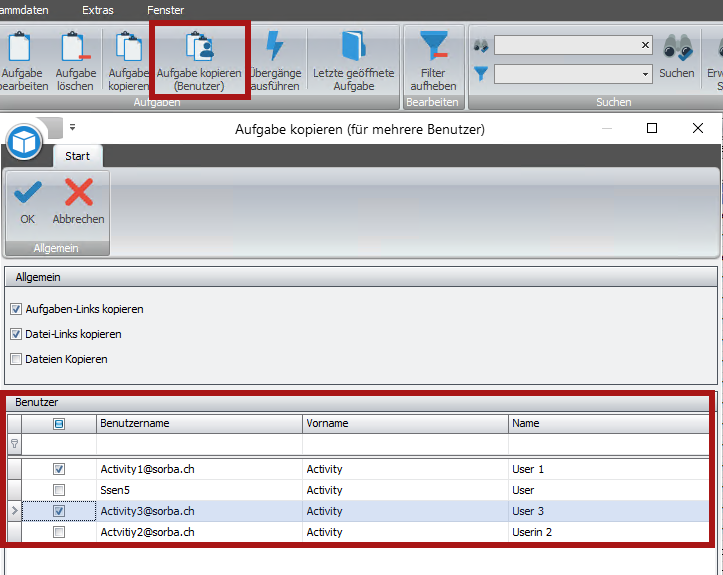Click the plain Aufgabe kopieren icon
Image resolution: width=723 pixels, height=575 pixels.
pyautogui.click(x=129, y=46)
